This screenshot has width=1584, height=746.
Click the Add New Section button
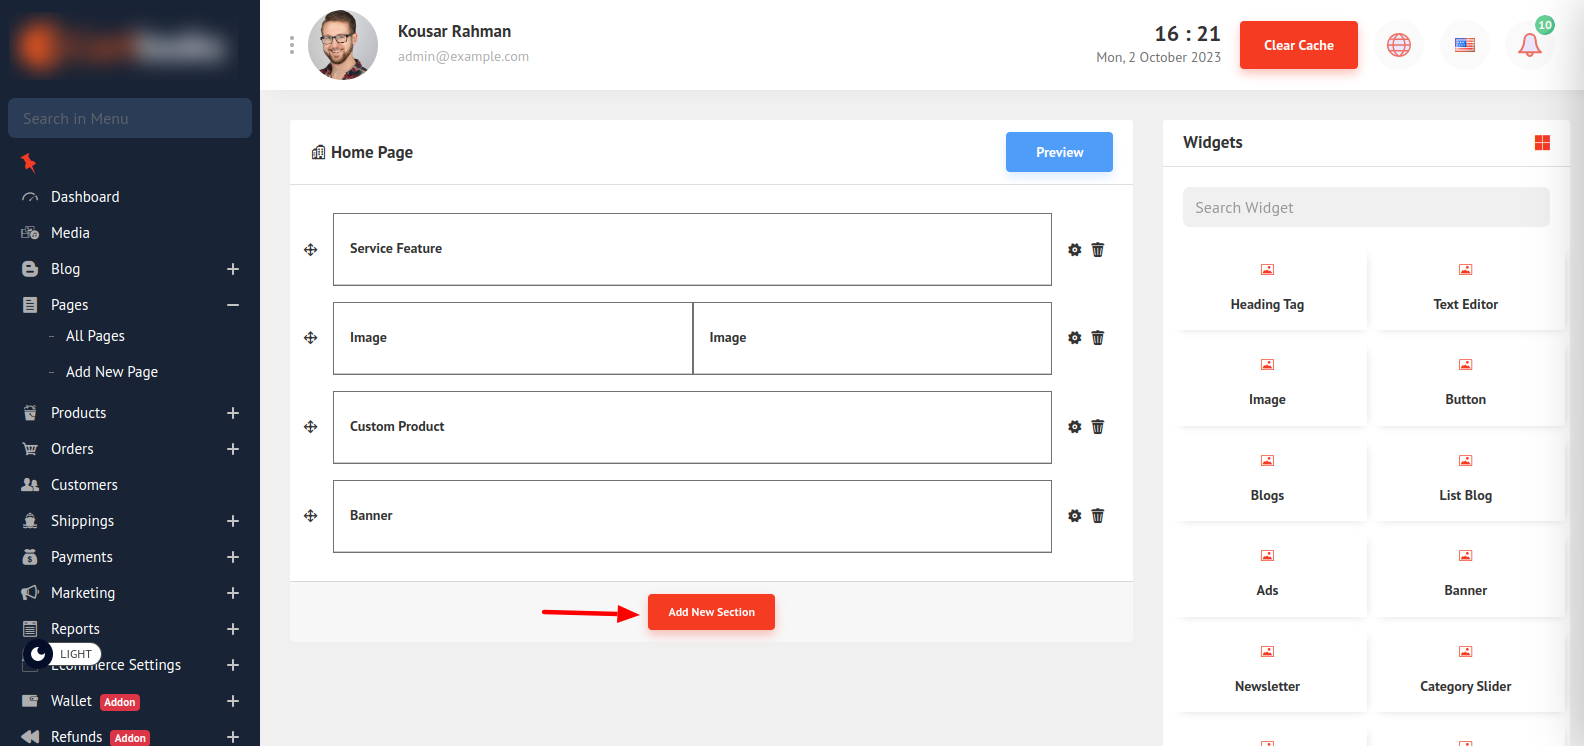pyautogui.click(x=711, y=612)
